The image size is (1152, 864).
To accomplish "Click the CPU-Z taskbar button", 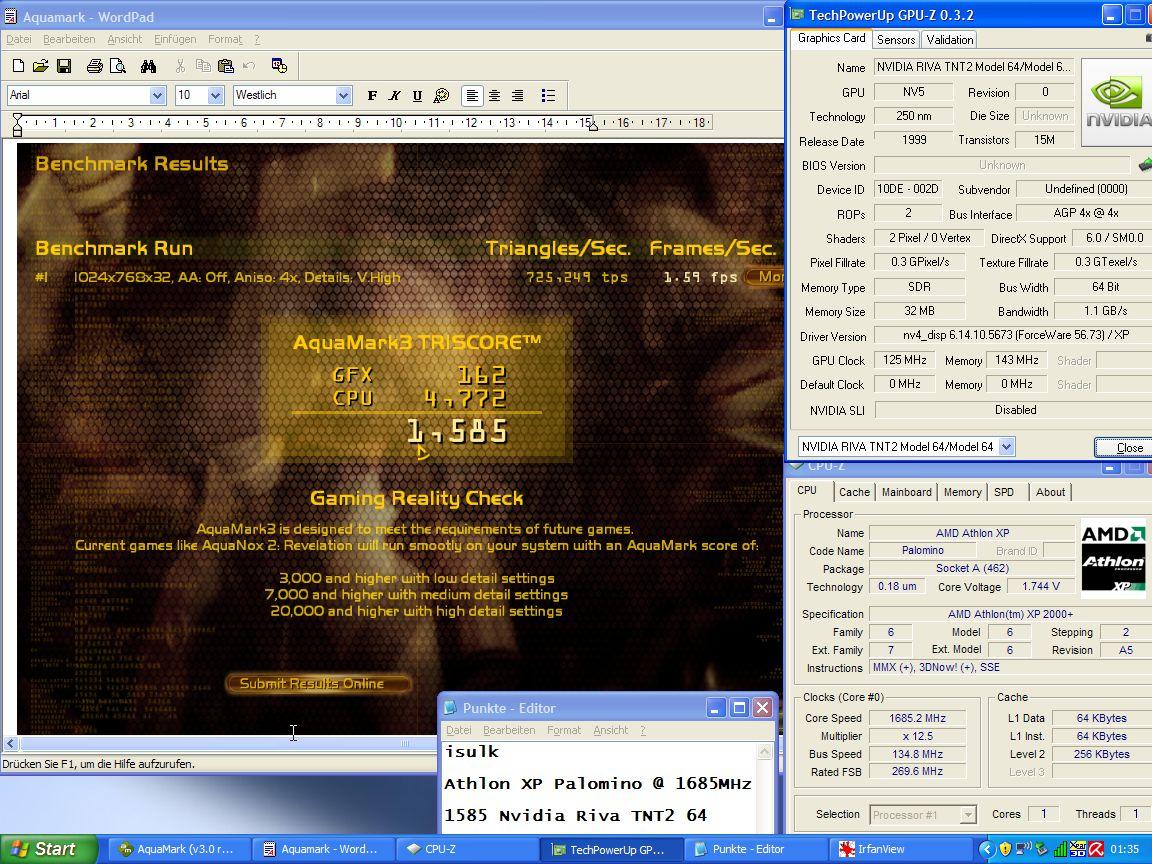I will (x=467, y=849).
